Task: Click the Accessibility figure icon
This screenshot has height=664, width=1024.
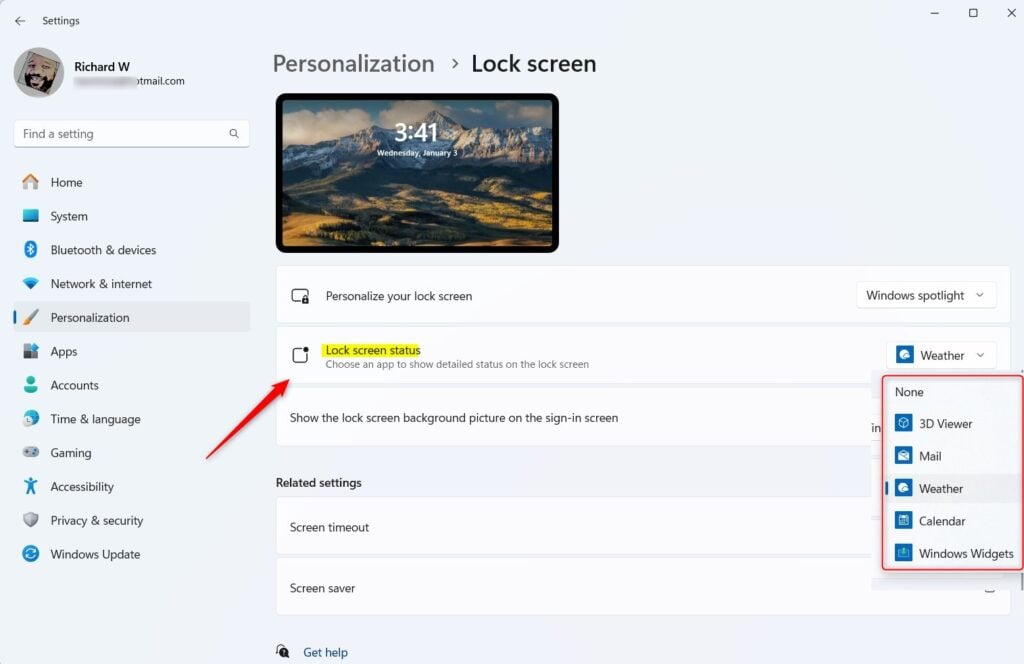Action: coord(31,486)
